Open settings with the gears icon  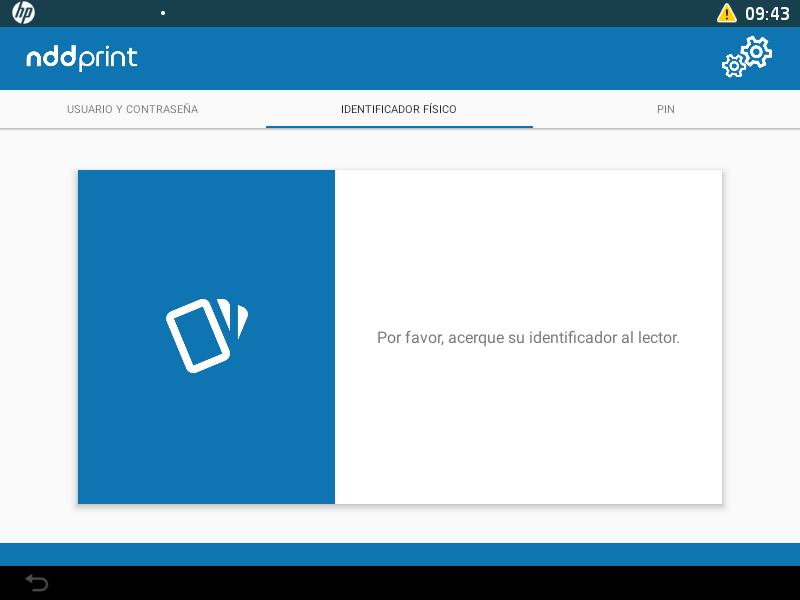[x=747, y=57]
